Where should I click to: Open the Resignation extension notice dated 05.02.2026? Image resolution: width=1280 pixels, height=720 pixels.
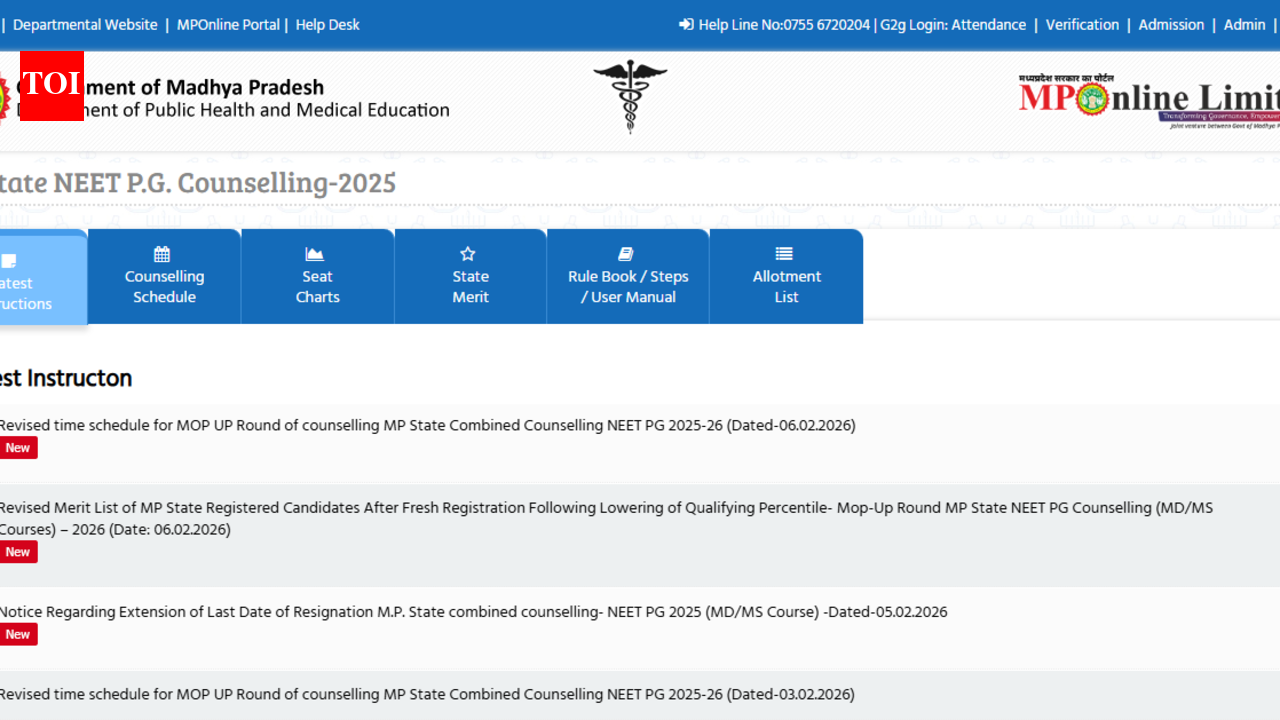474,611
